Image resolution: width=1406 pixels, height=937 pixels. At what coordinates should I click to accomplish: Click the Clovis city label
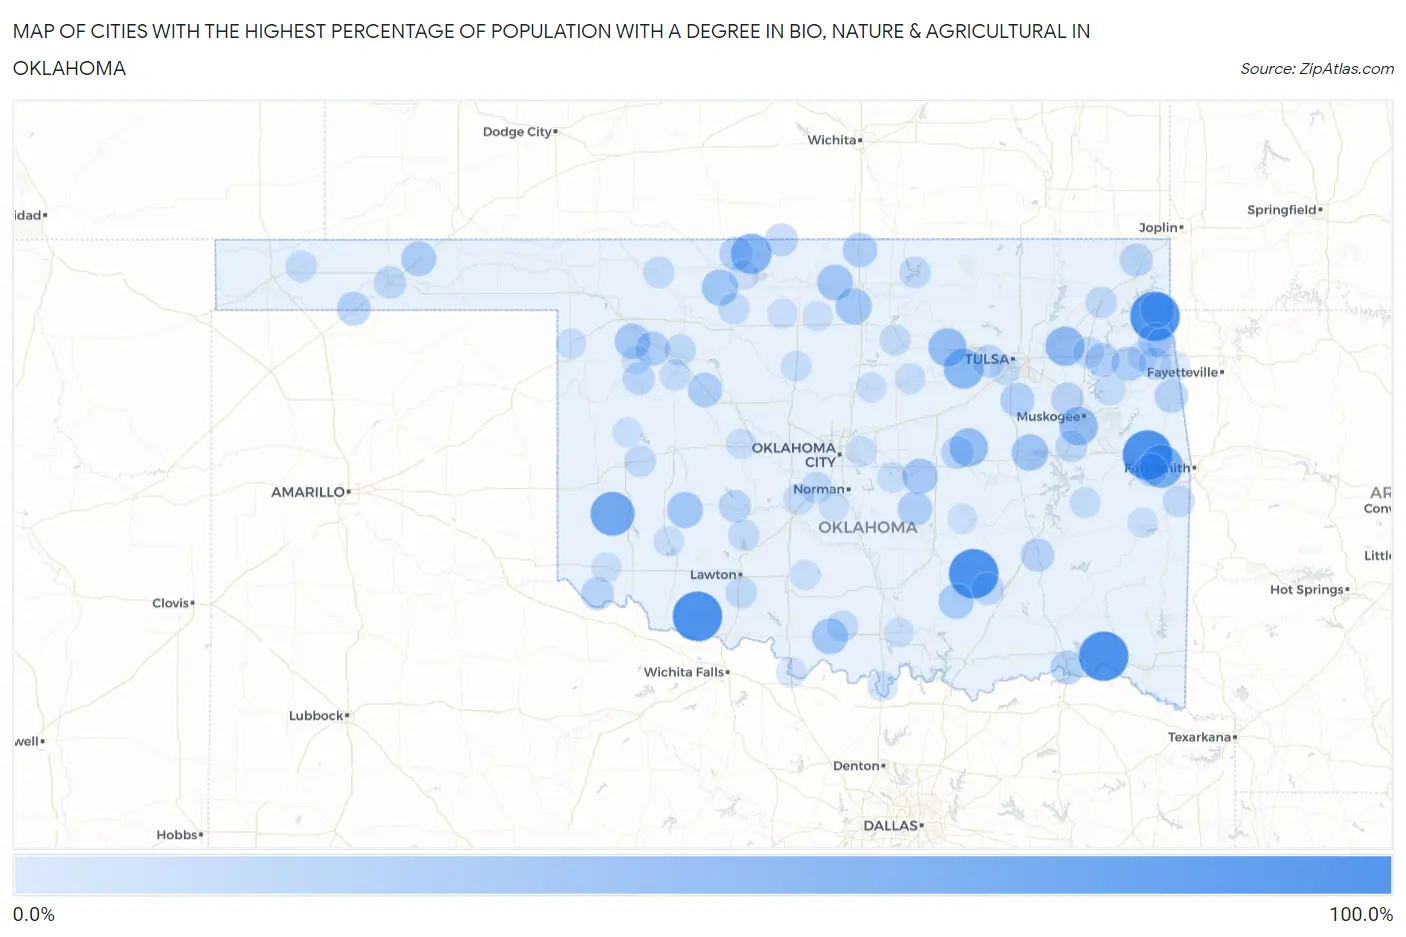171,603
